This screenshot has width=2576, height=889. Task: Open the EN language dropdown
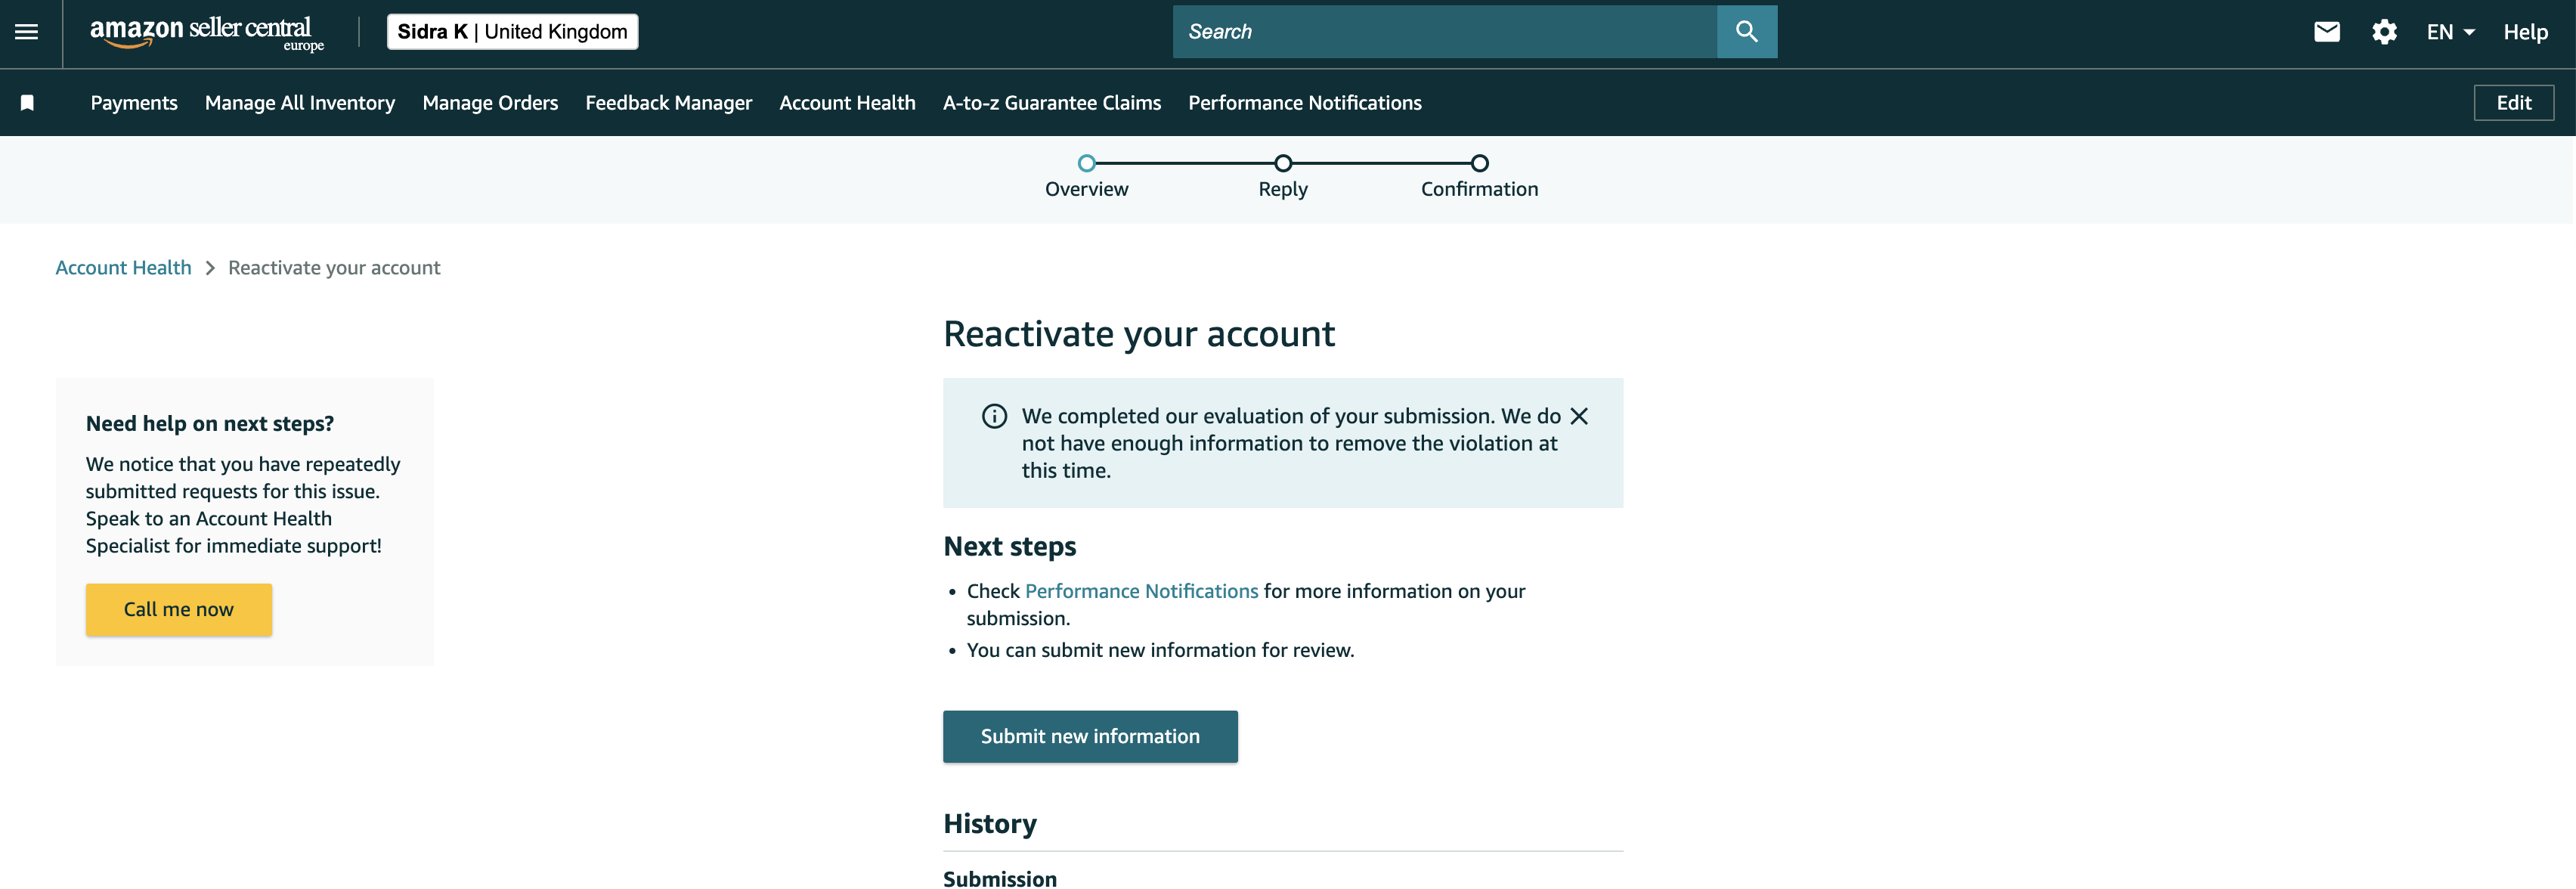[2450, 32]
